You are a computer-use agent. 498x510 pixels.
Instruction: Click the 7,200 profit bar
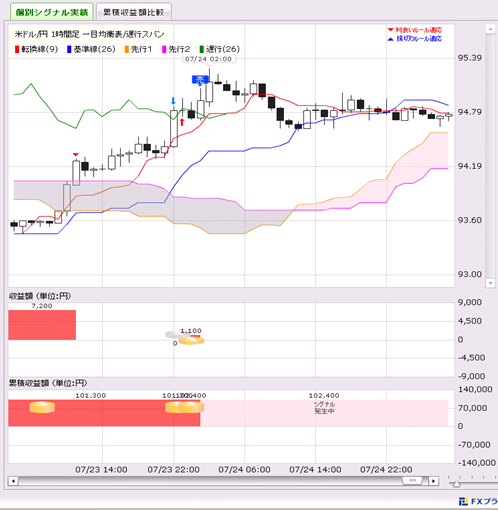[42, 325]
